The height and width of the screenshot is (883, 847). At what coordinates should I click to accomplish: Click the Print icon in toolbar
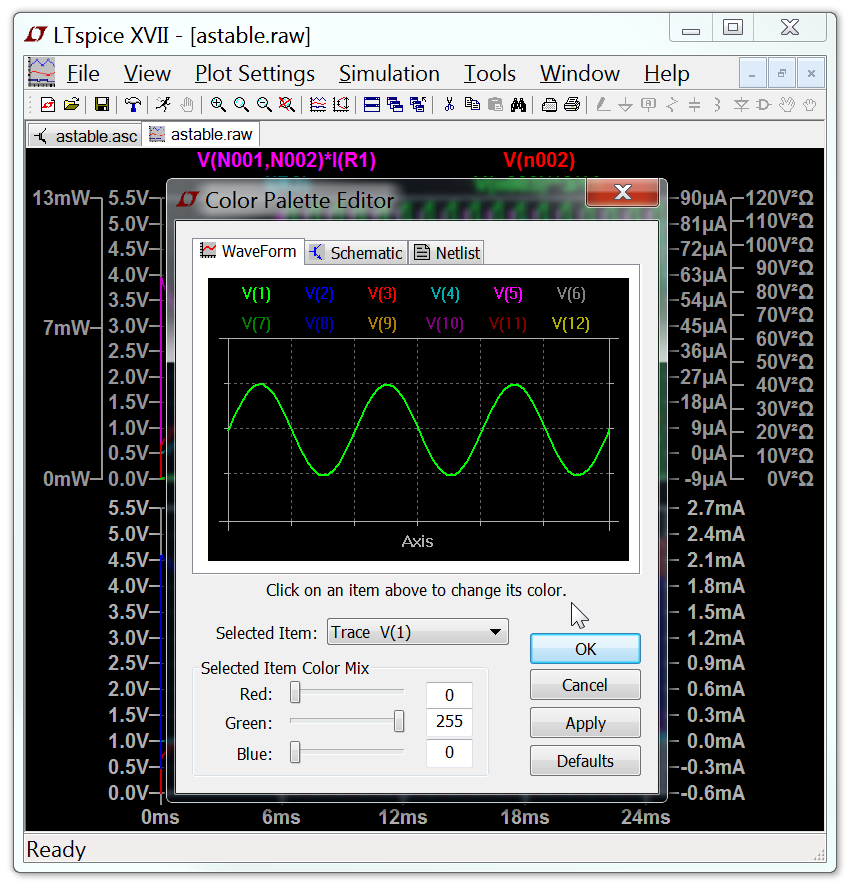point(572,104)
